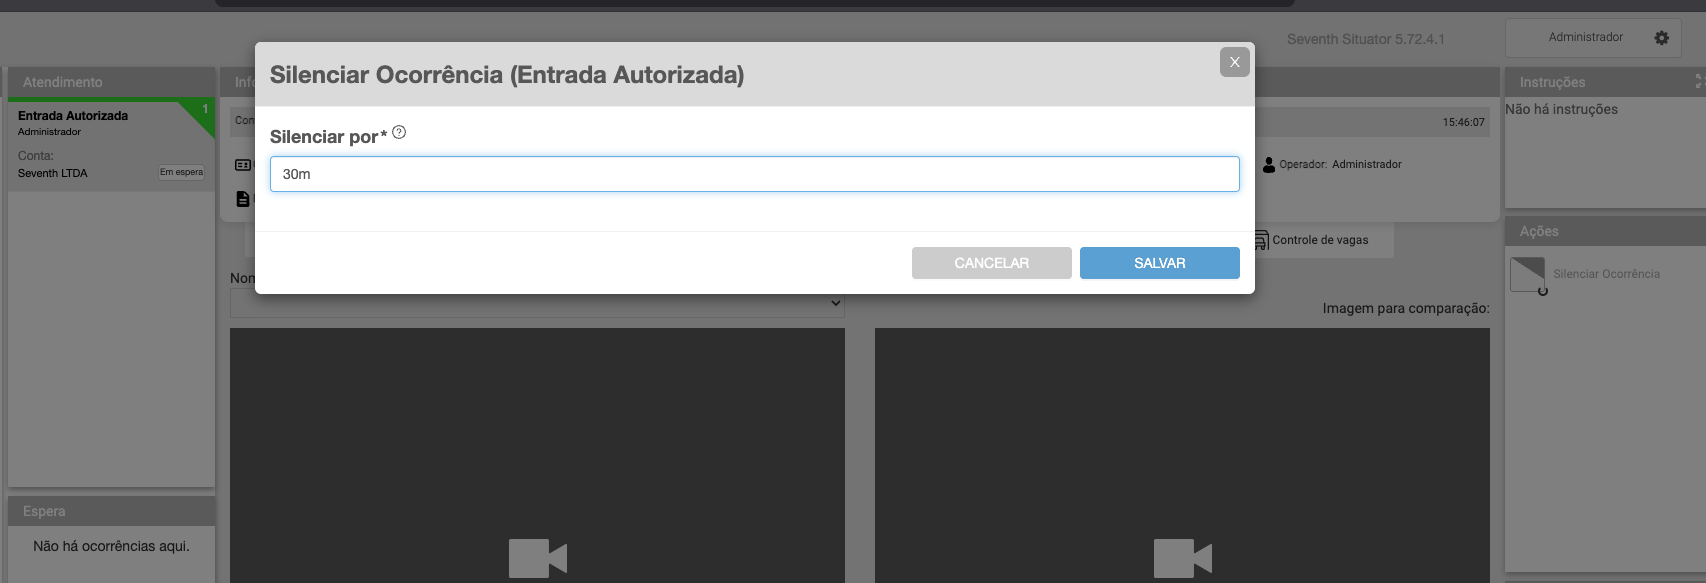Open the Administrador user menu
This screenshot has height=583, width=1706.
pos(1585,38)
